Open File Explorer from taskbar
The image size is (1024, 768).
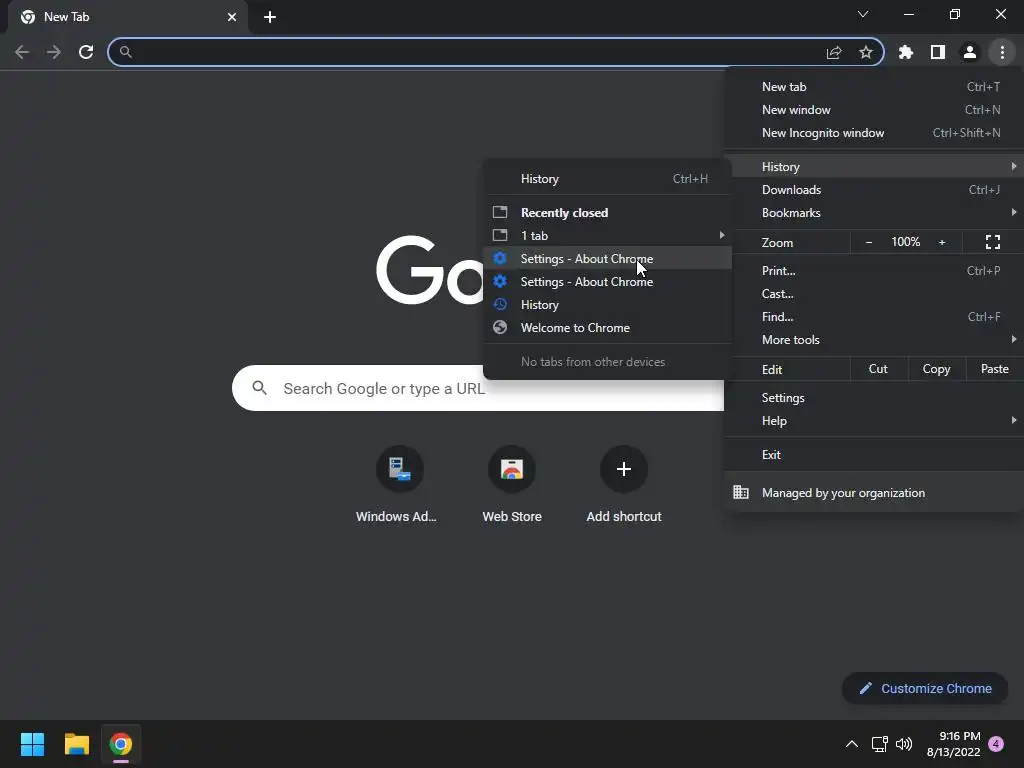coord(76,744)
